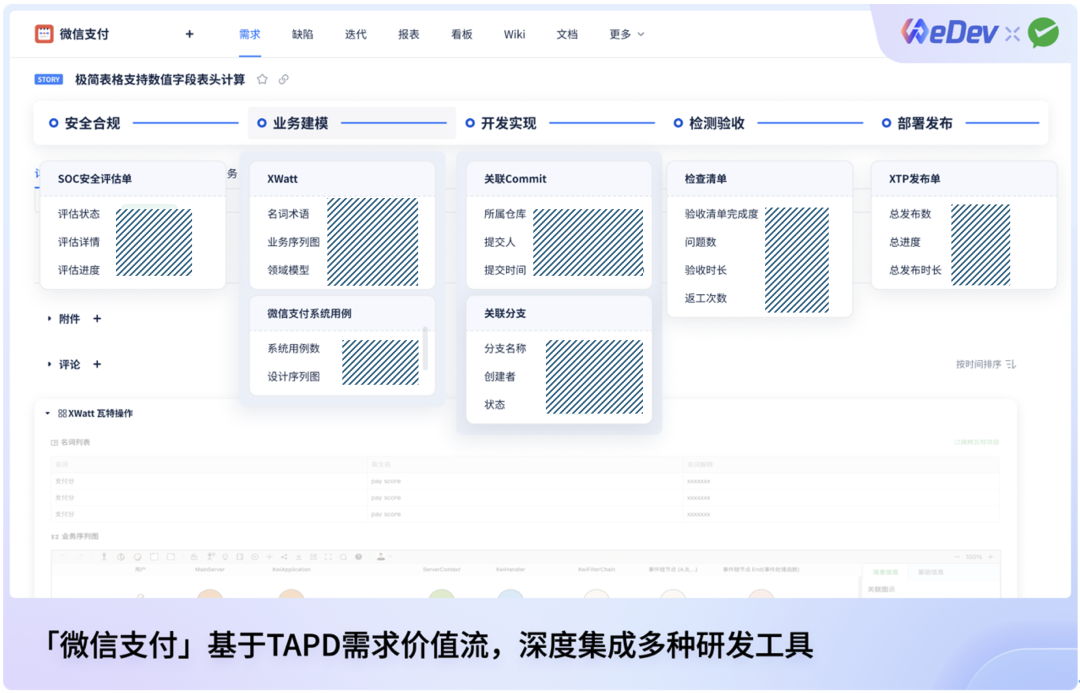Click the plus icon beside 微信支付
The width and height of the screenshot is (1080, 693).
click(189, 34)
